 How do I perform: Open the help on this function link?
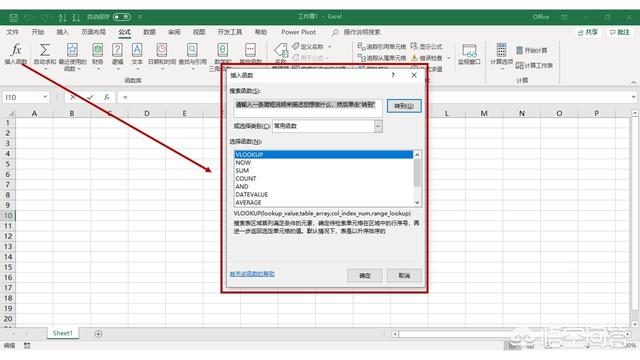tap(252, 274)
